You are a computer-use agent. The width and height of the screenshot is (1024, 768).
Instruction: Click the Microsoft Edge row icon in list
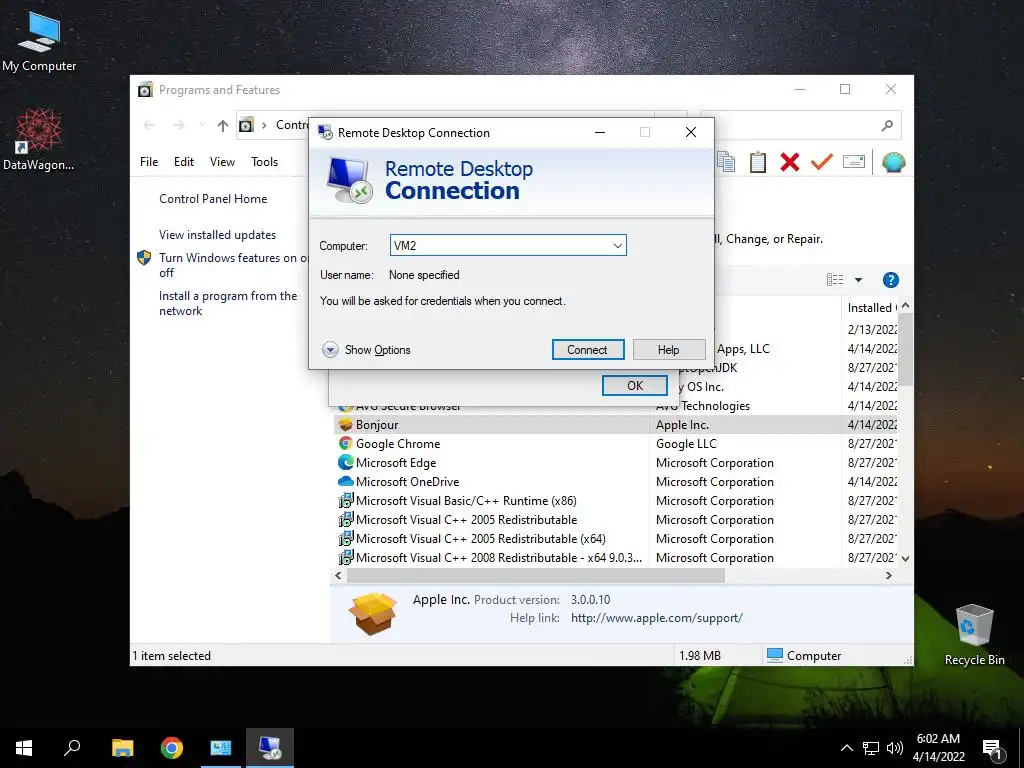point(345,462)
